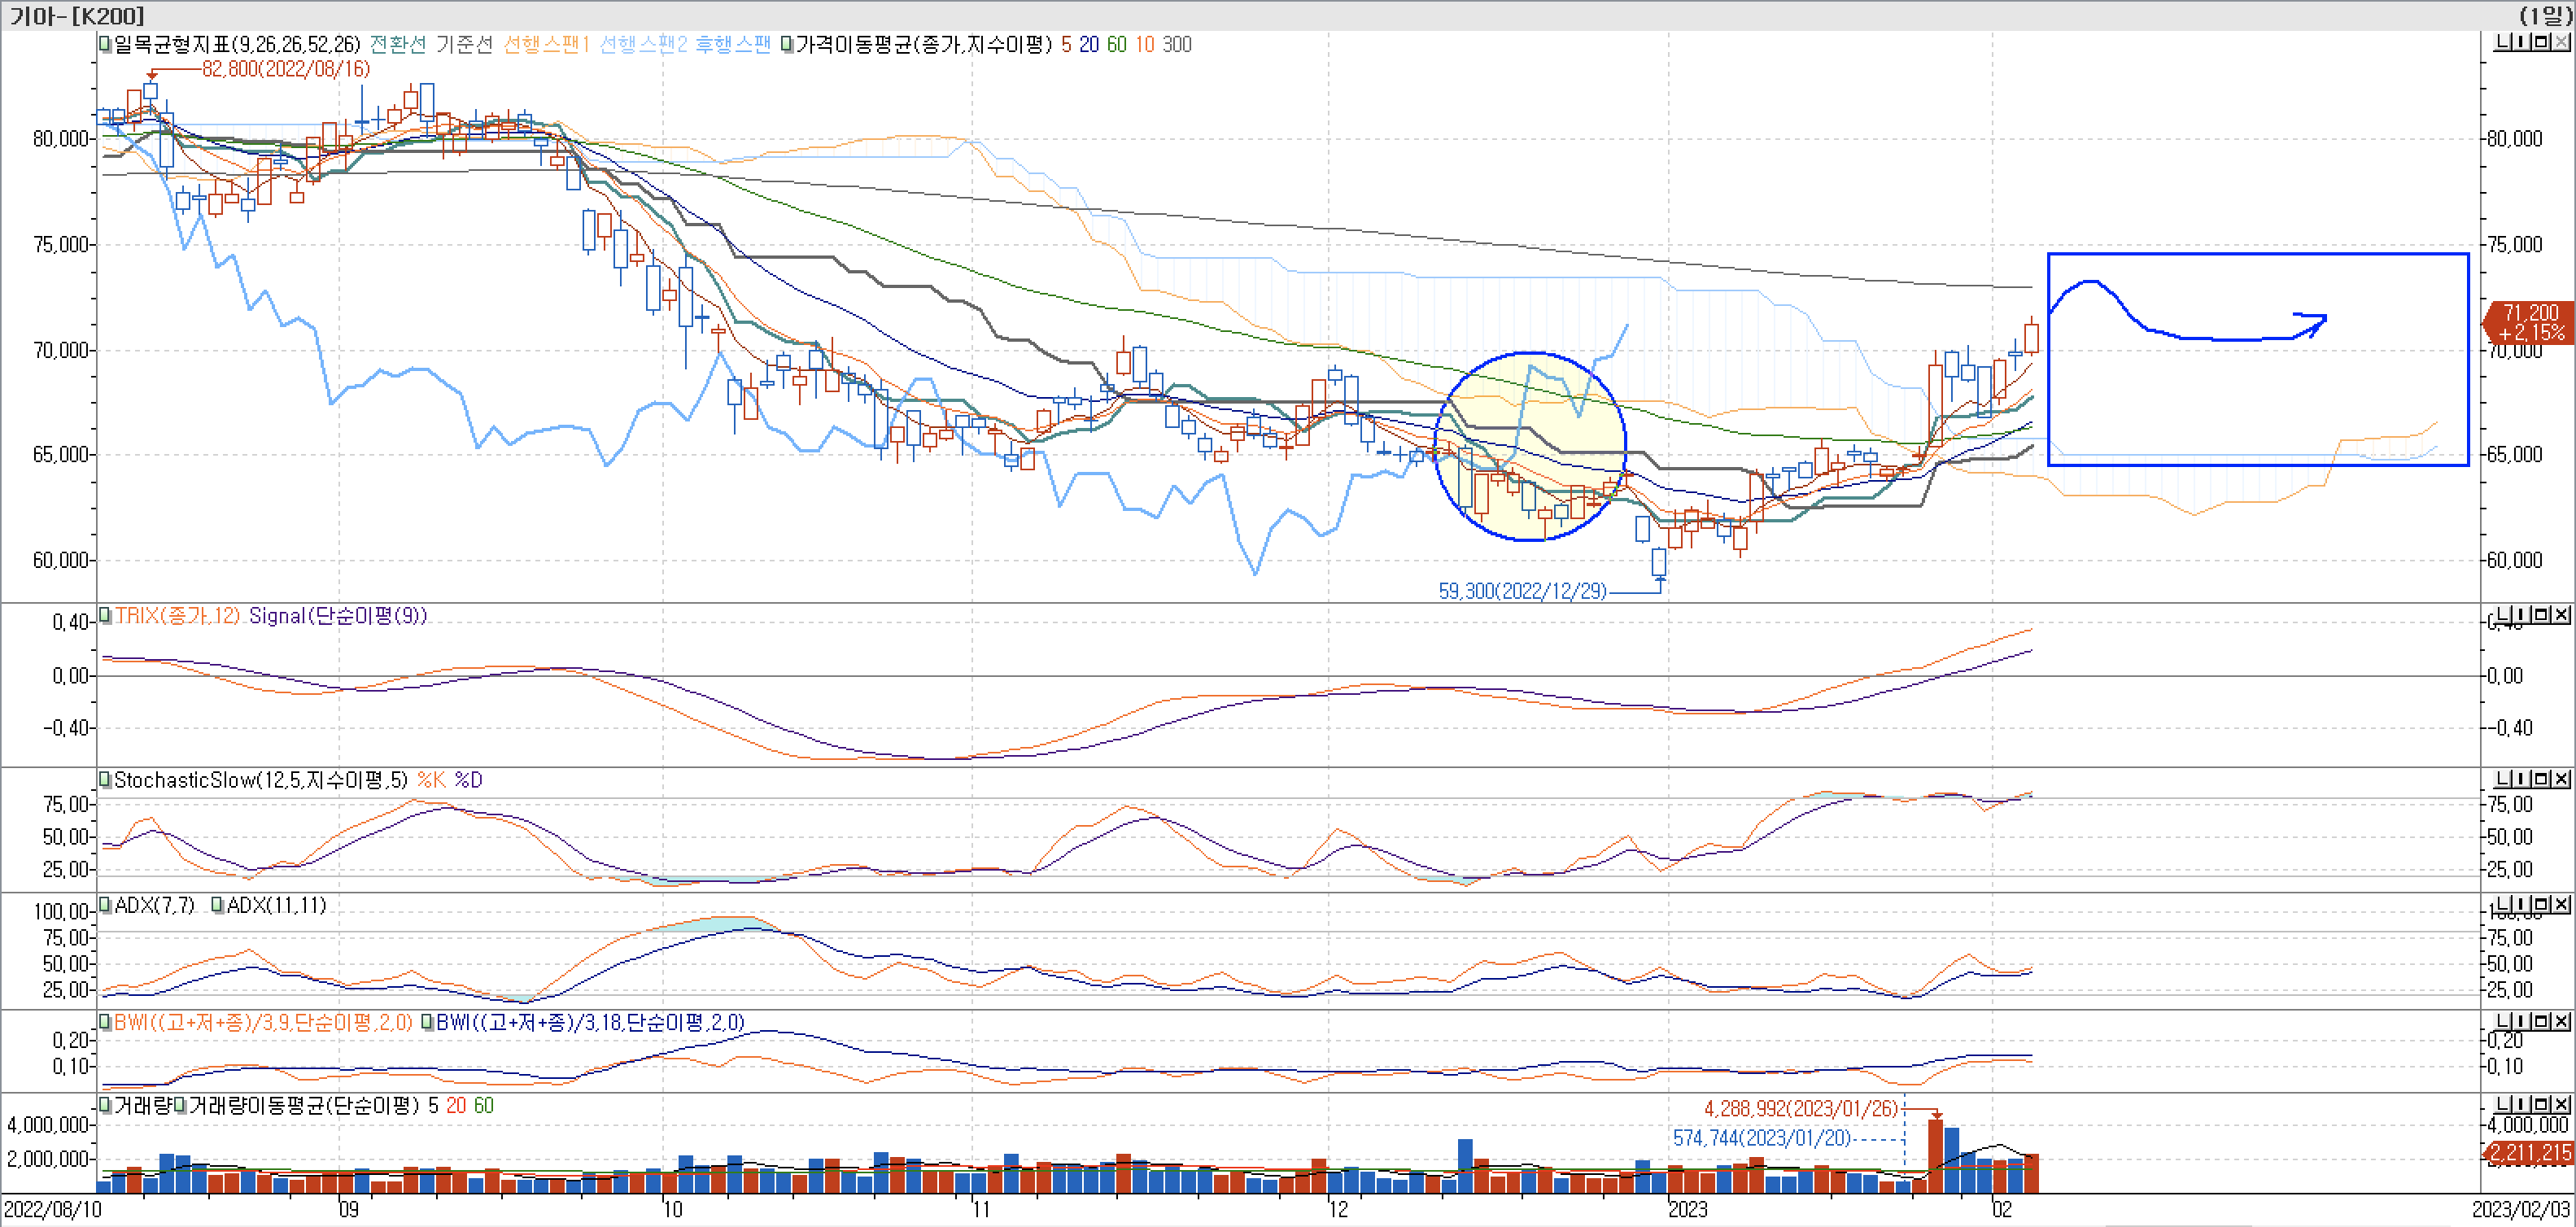Toggle the StochasticSlow indicator marker box
The image size is (2576, 1227).
(x=104, y=779)
